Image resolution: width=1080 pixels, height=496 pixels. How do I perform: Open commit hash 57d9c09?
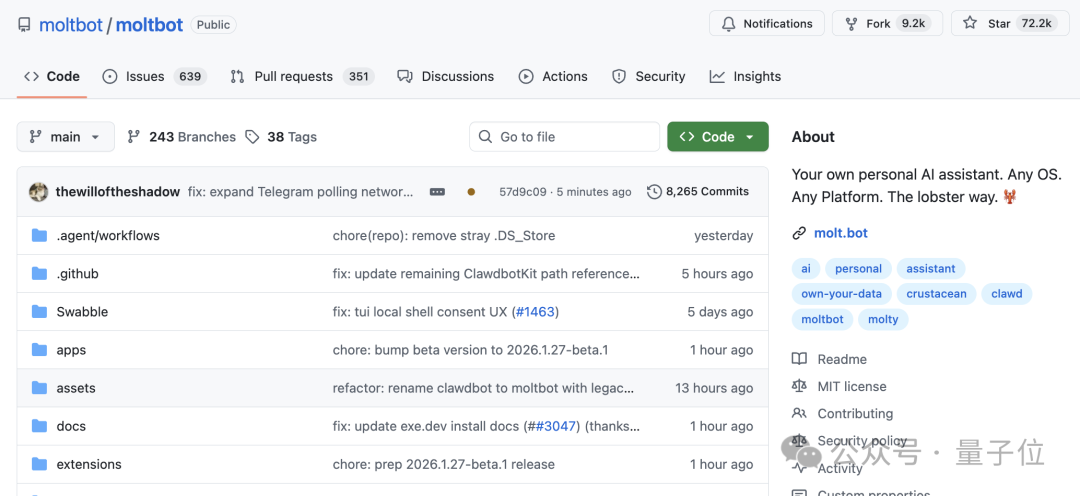click(x=523, y=192)
